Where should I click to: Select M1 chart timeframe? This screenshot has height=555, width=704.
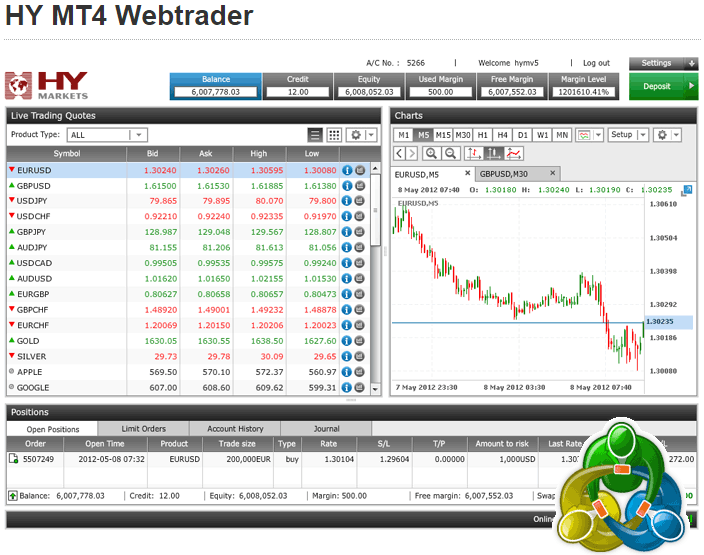[x=404, y=135]
